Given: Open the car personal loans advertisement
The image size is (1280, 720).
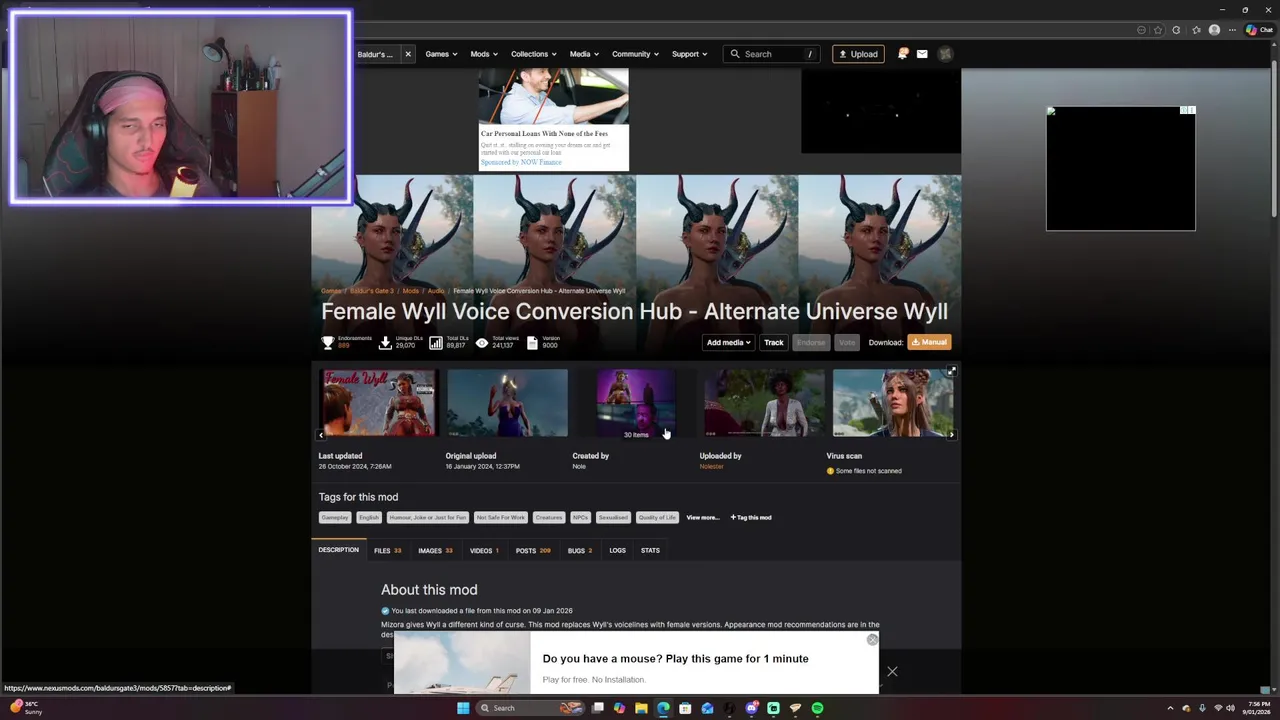Looking at the screenshot, I should click(553, 120).
